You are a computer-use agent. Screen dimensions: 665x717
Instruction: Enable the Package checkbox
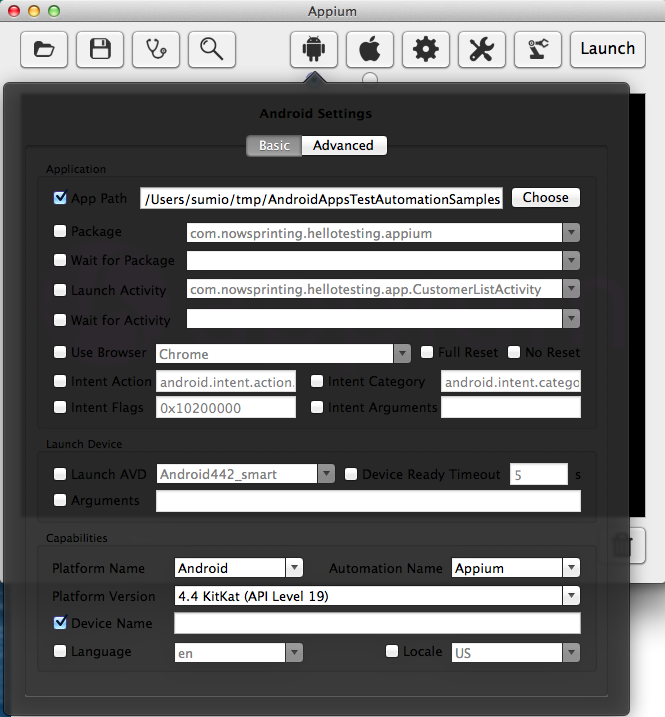[x=60, y=231]
